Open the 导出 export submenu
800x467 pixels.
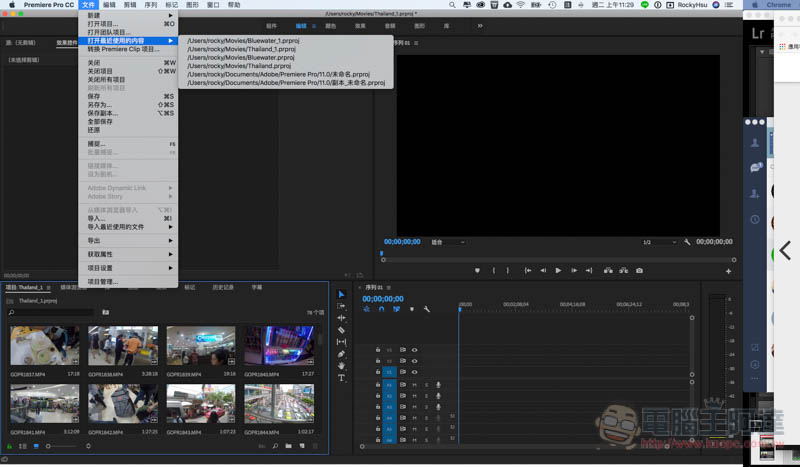pos(128,240)
